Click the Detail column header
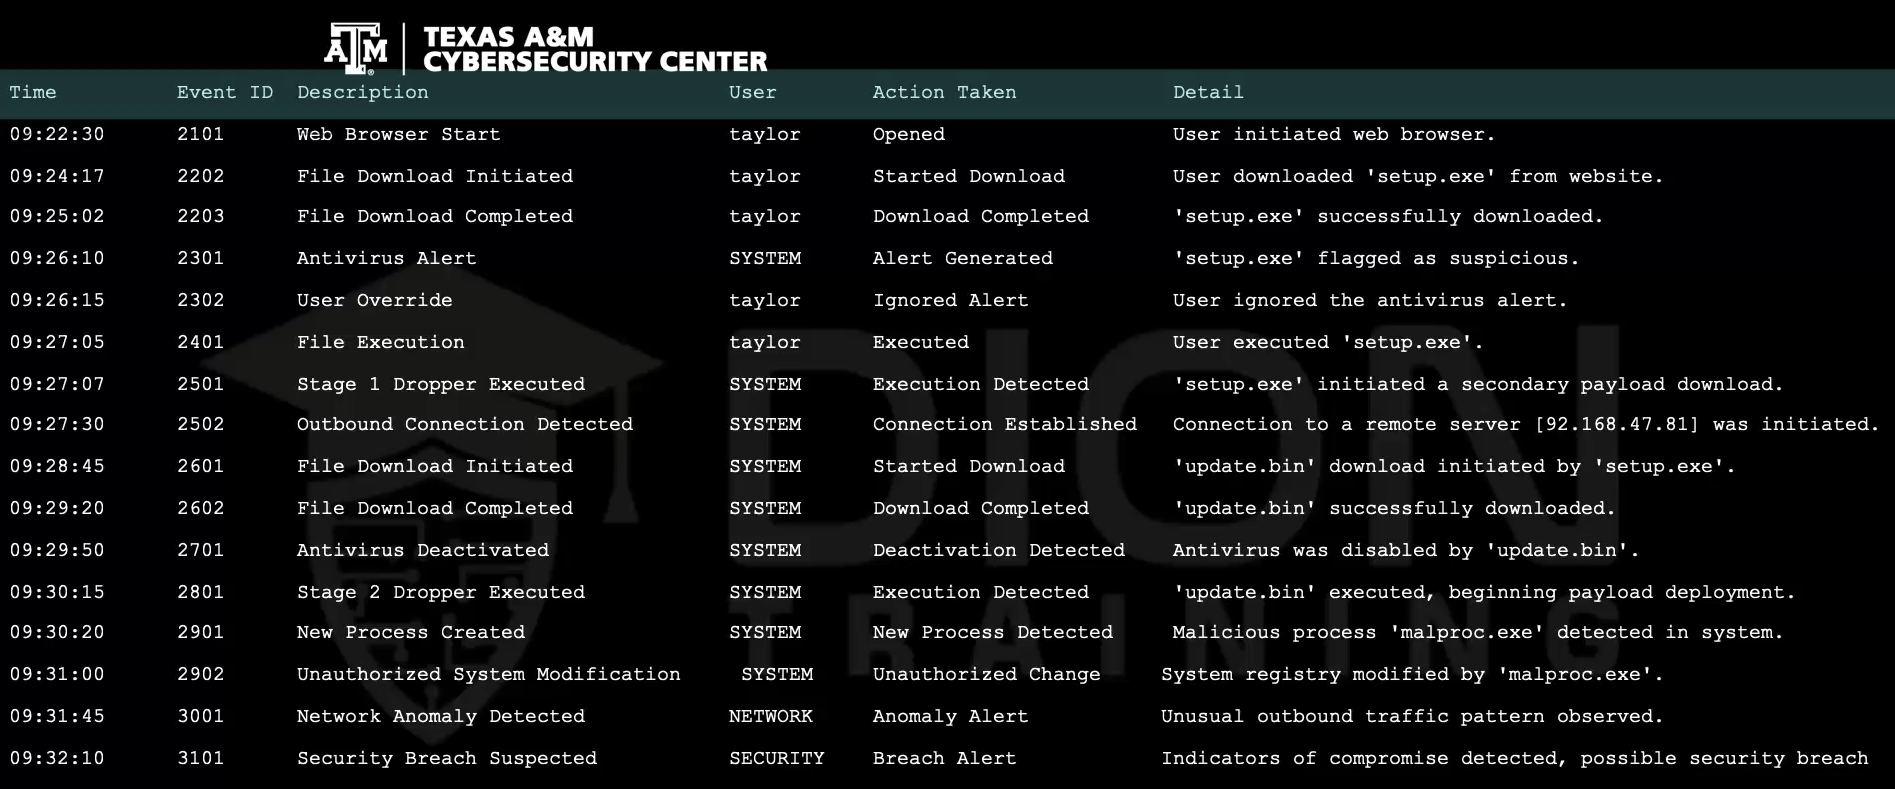Viewport: 1895px width, 789px height. (x=1207, y=92)
